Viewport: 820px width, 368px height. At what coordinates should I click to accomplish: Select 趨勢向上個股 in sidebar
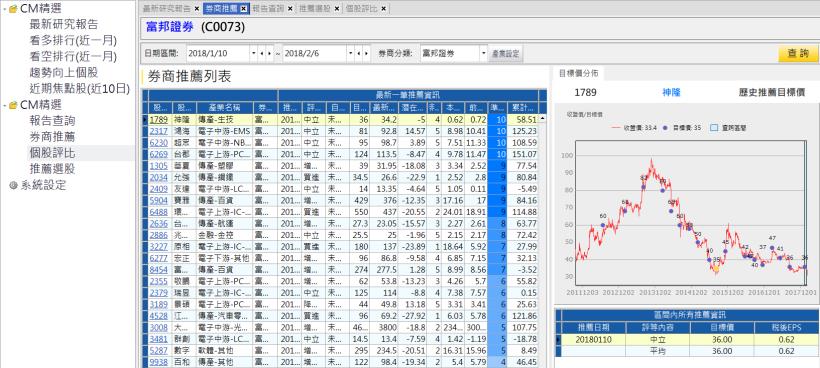(64, 73)
